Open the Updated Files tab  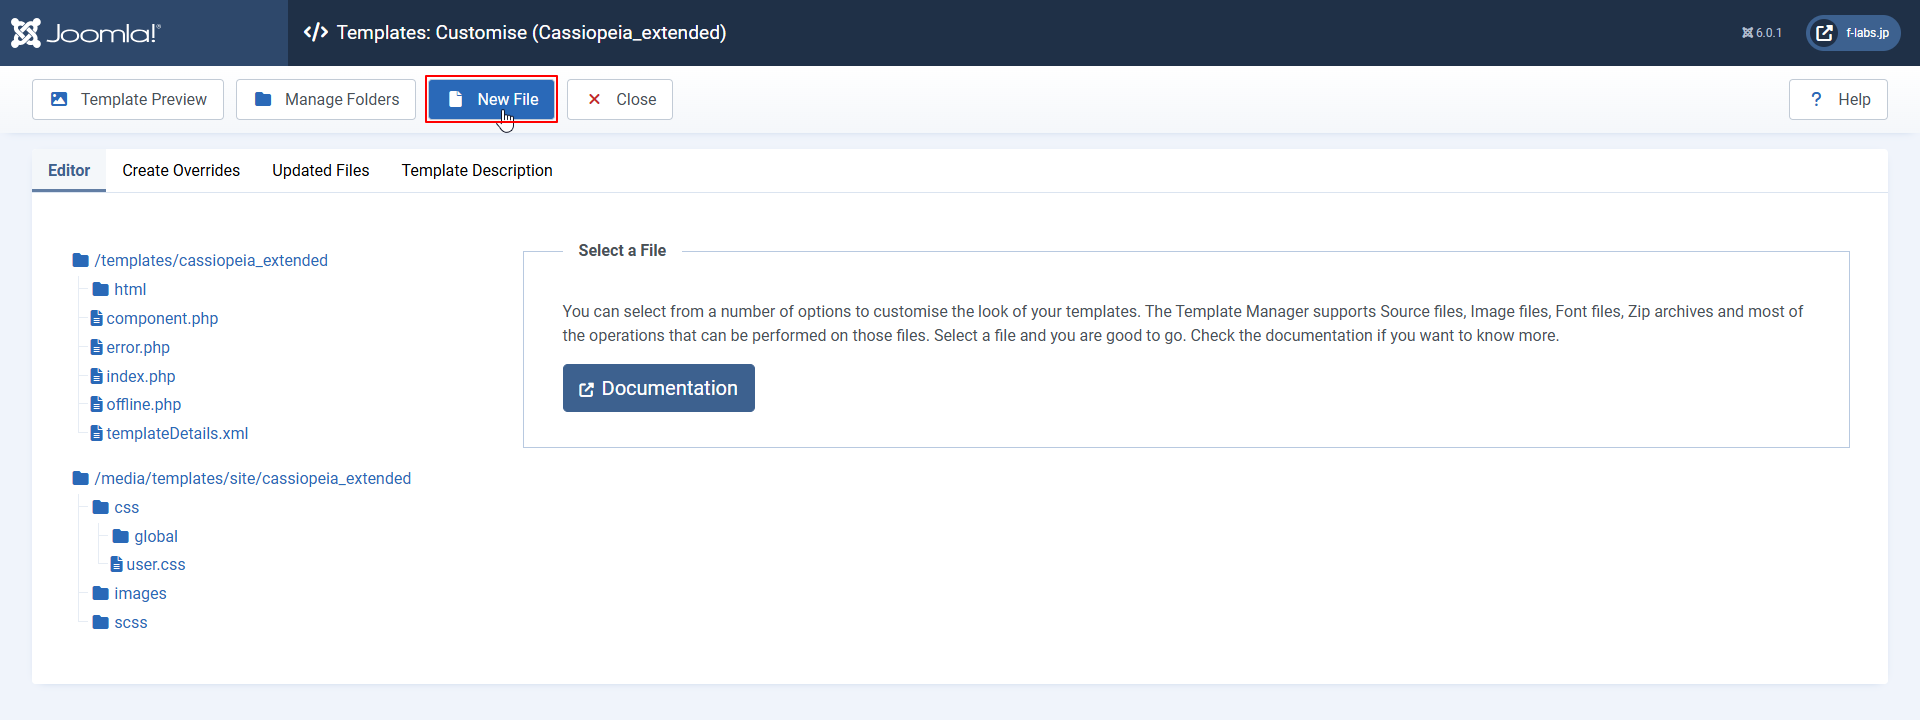320,171
